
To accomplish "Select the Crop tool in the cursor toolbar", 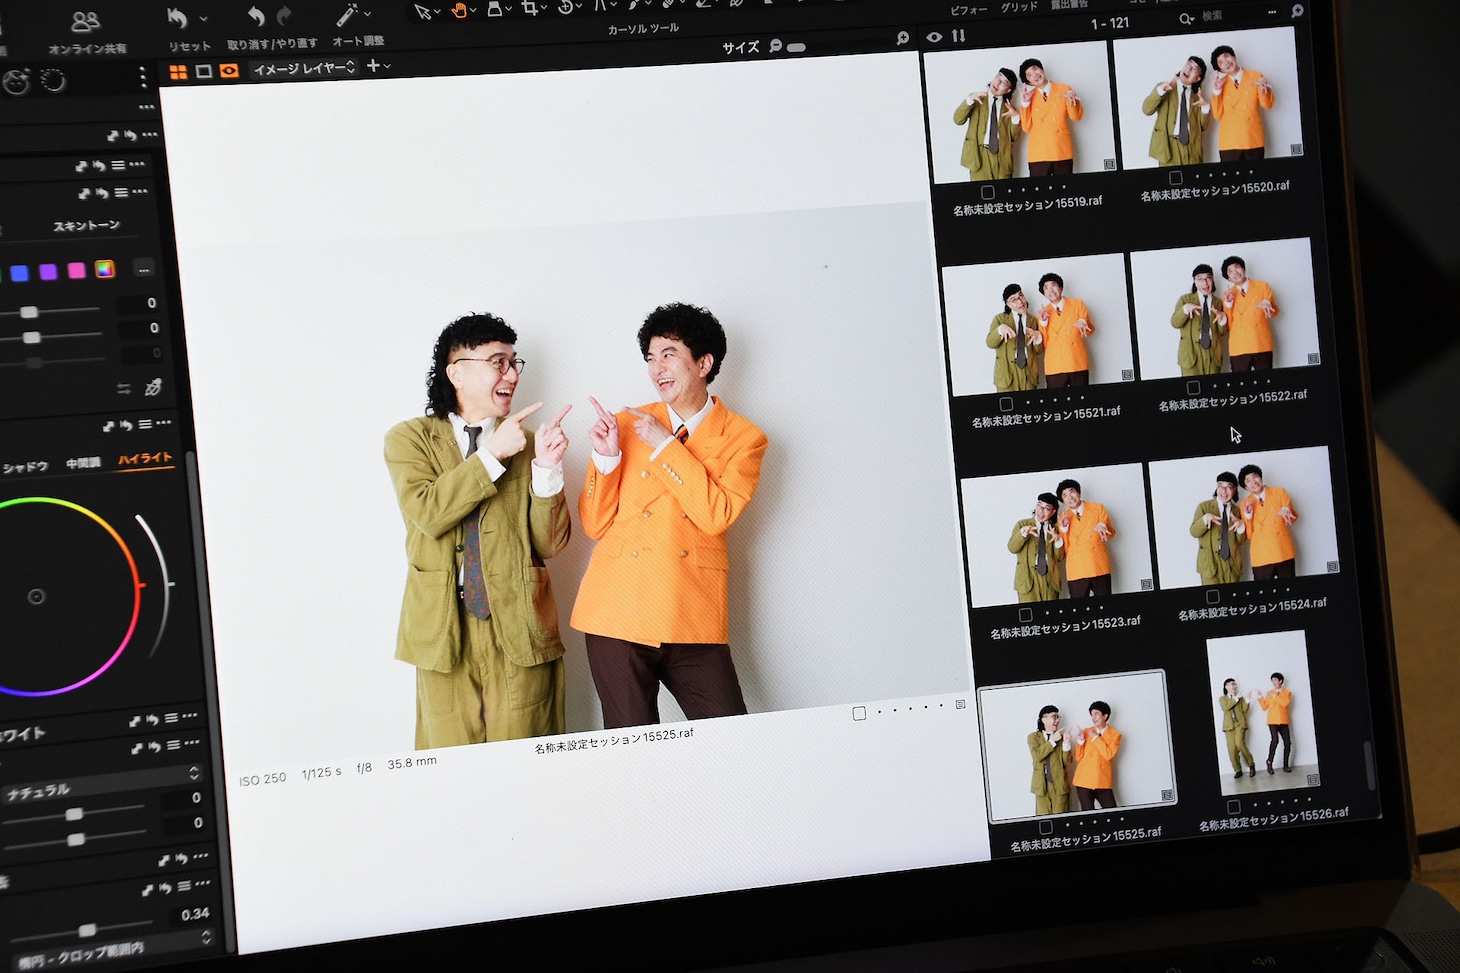I will coord(529,9).
